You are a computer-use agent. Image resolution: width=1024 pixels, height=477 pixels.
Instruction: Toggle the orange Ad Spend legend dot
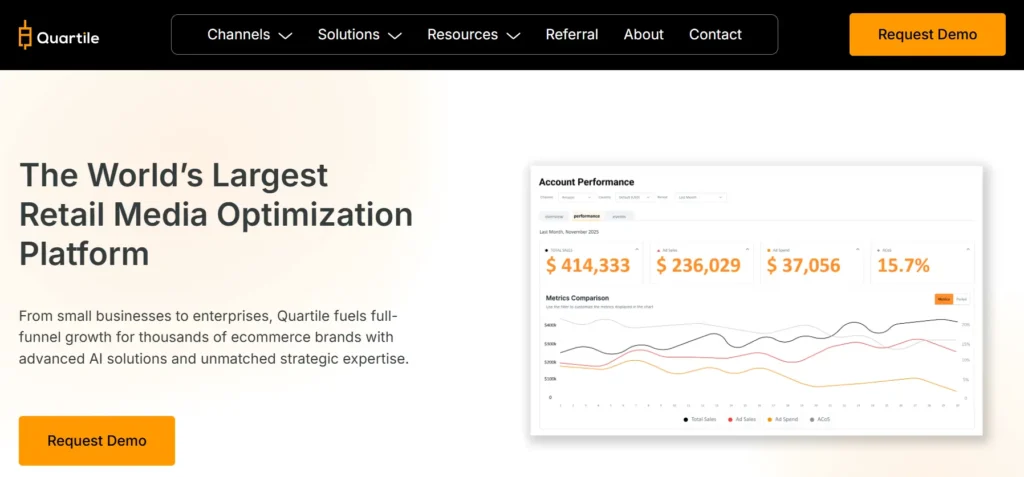coord(769,419)
